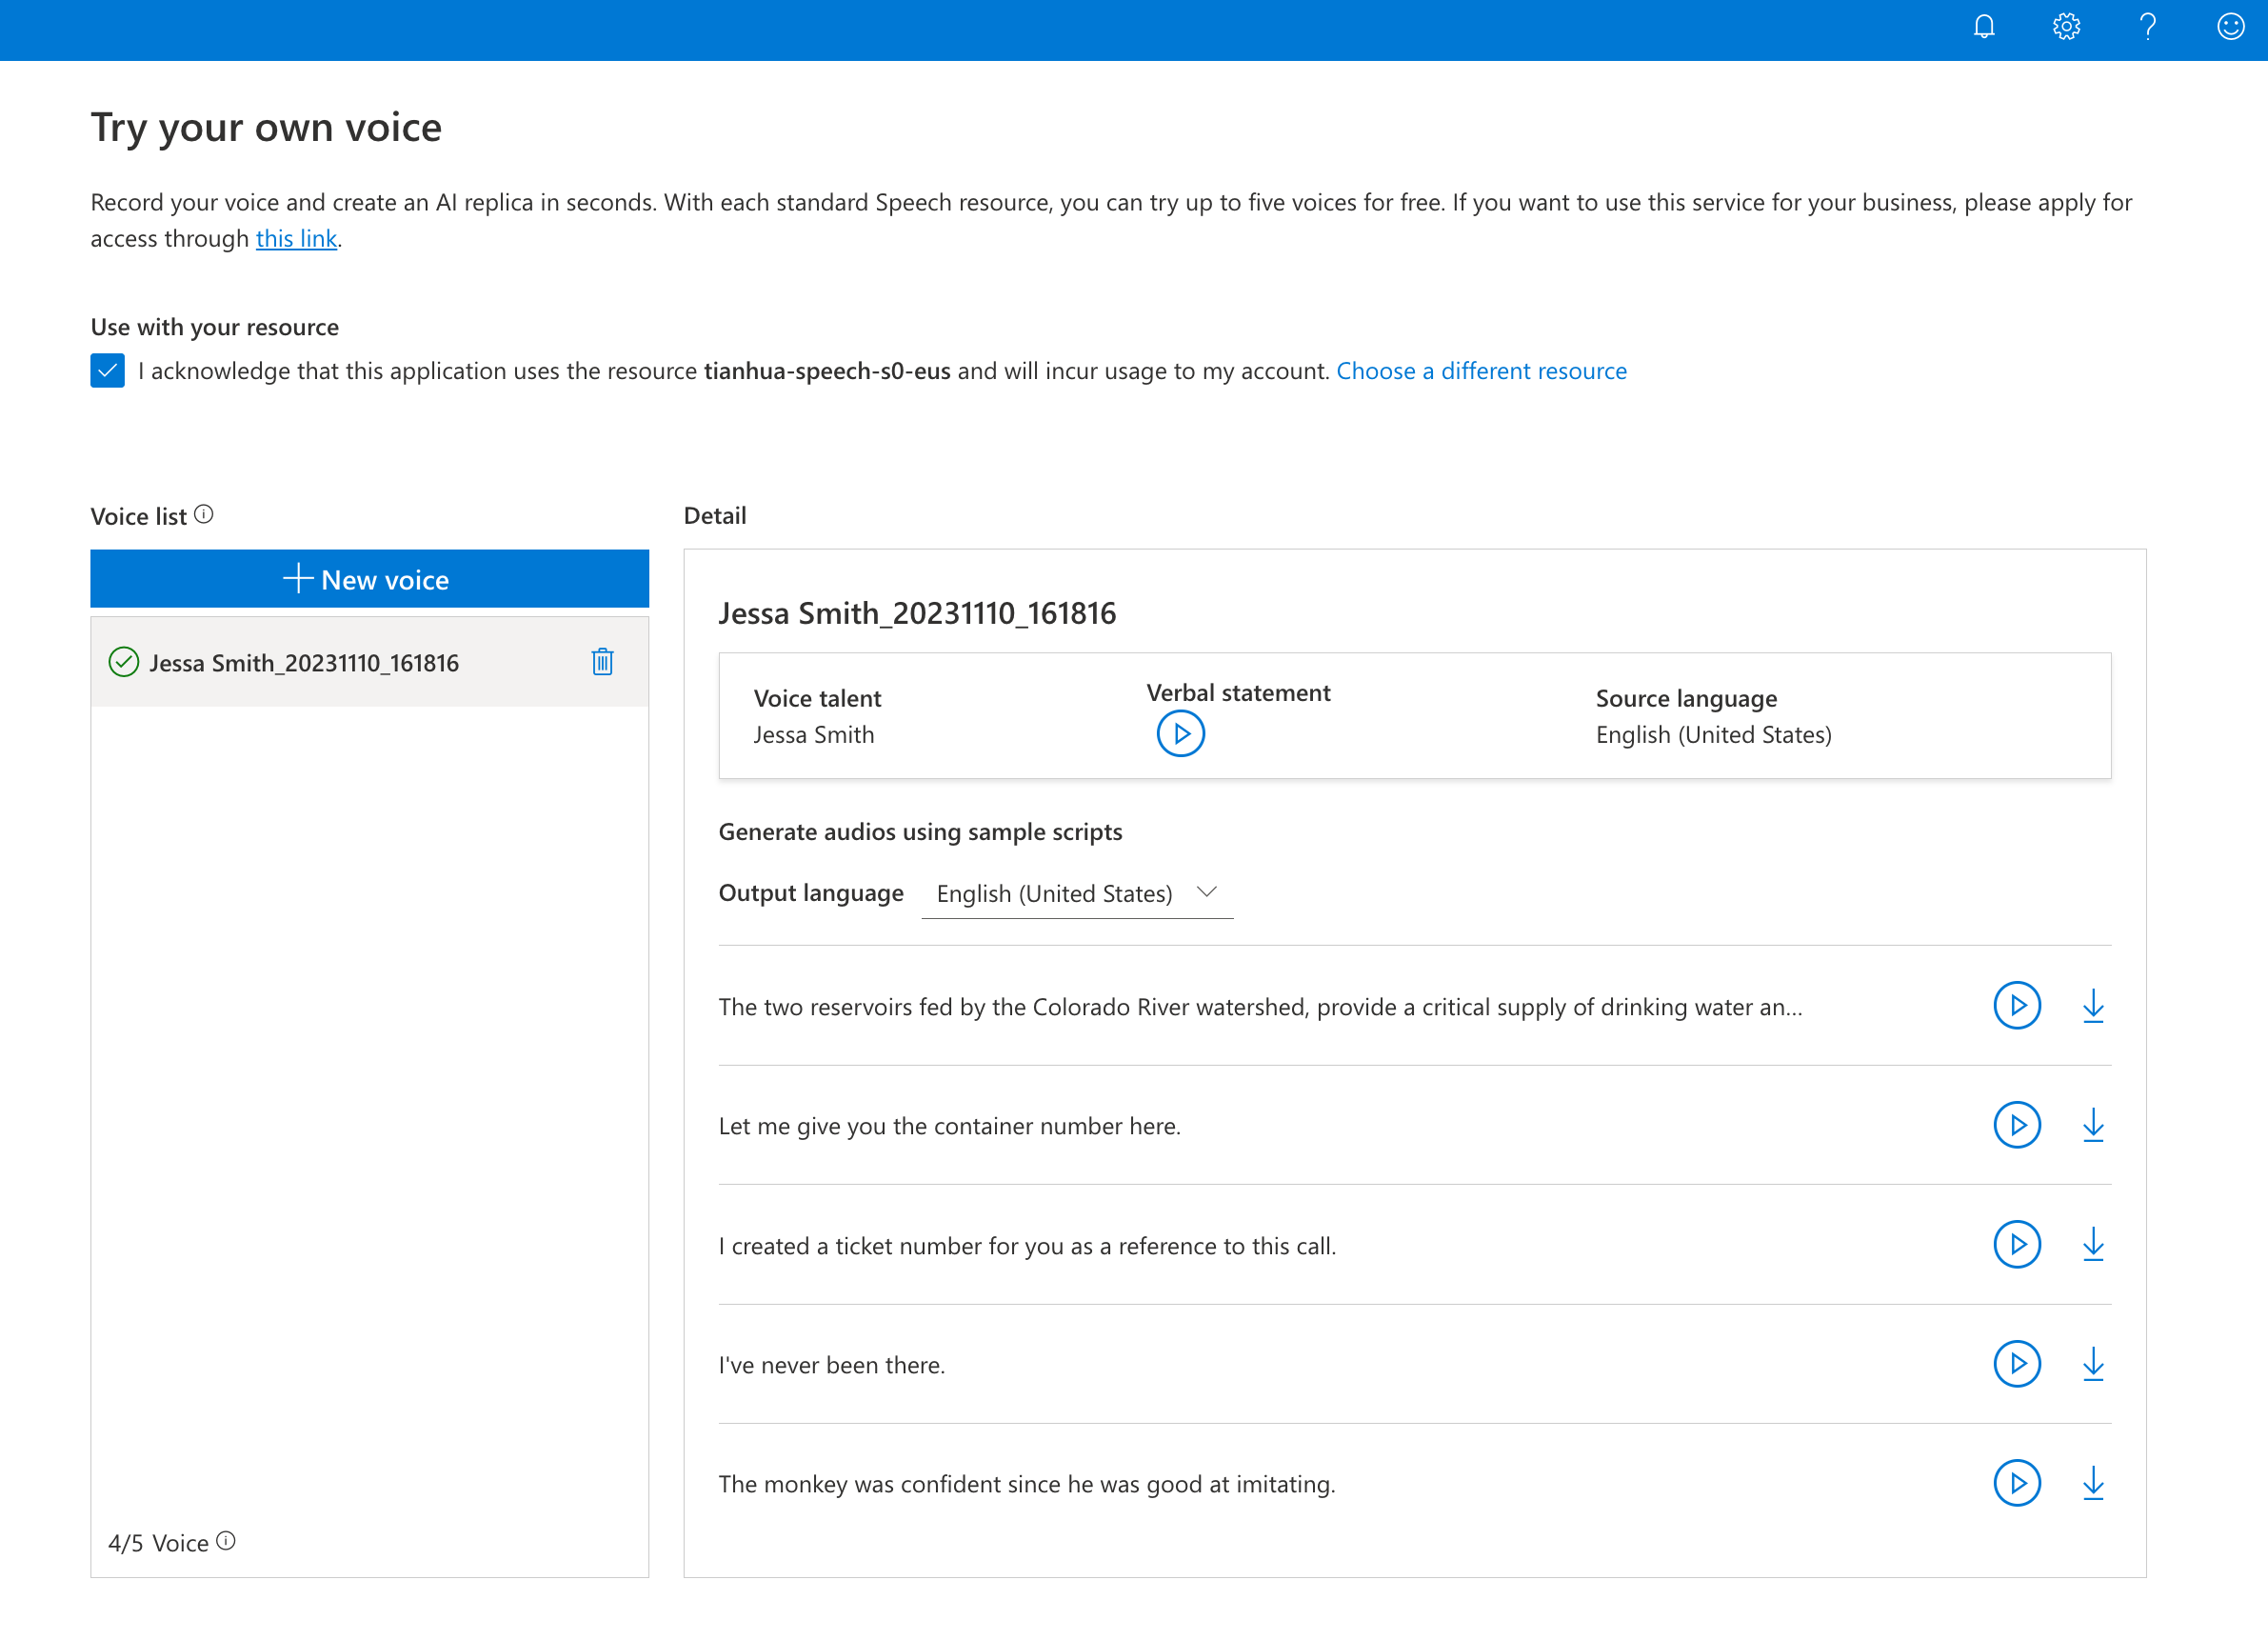Image resolution: width=2268 pixels, height=1640 pixels.
Task: Open the feedback smiley icon
Action: [2230, 27]
